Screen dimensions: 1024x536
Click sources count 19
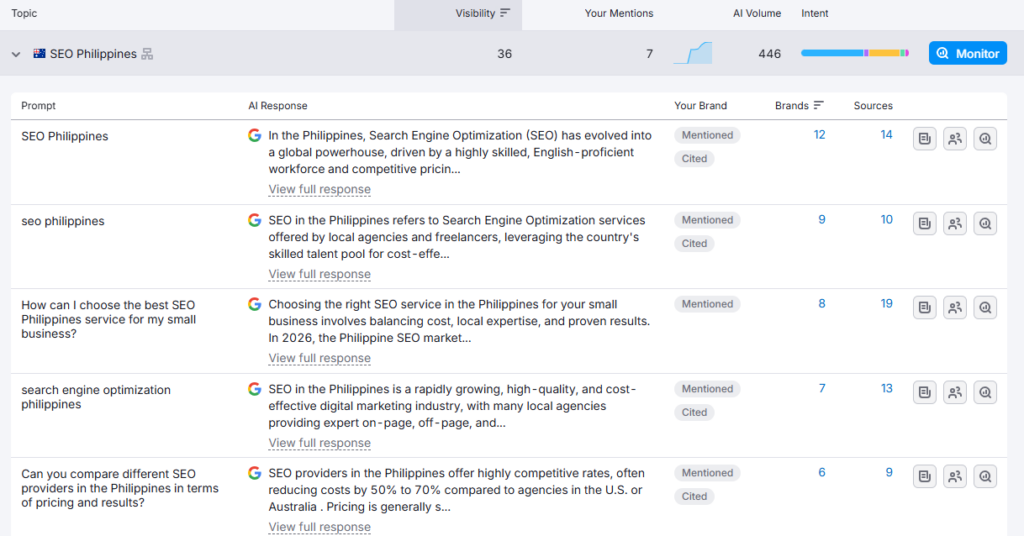886,304
